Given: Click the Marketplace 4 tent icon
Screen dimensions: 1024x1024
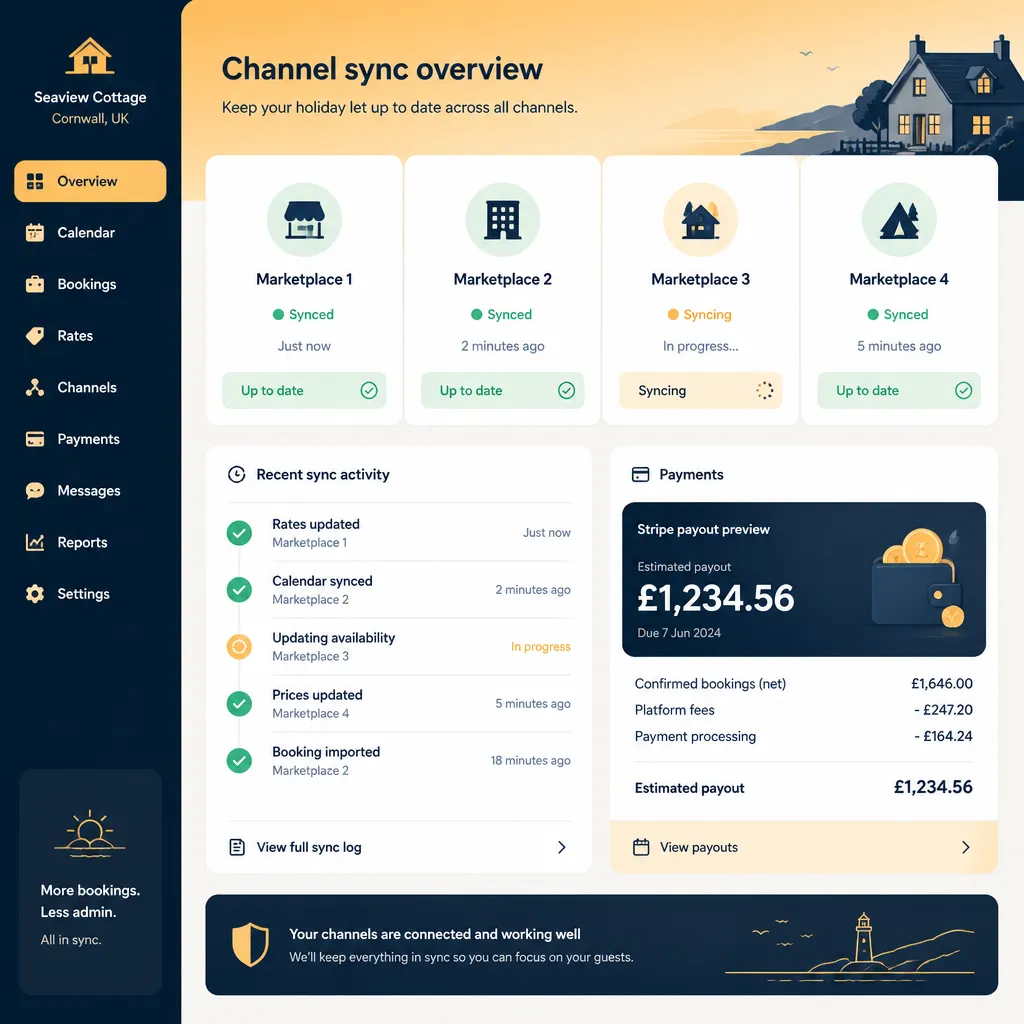Looking at the screenshot, I should pos(899,219).
